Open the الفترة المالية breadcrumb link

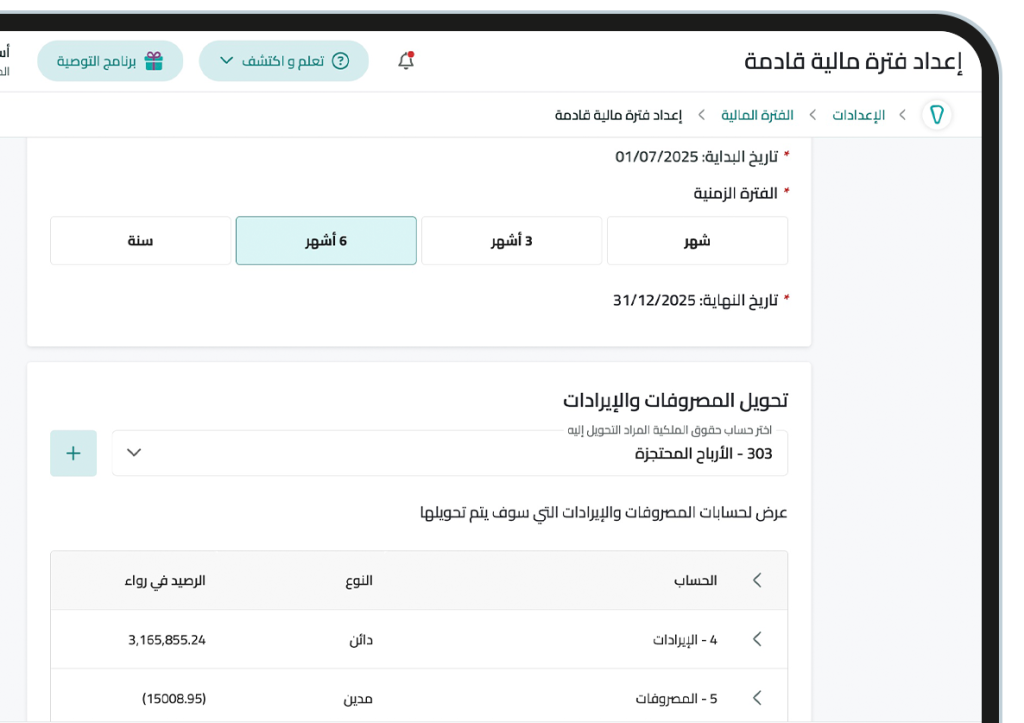[x=758, y=114]
